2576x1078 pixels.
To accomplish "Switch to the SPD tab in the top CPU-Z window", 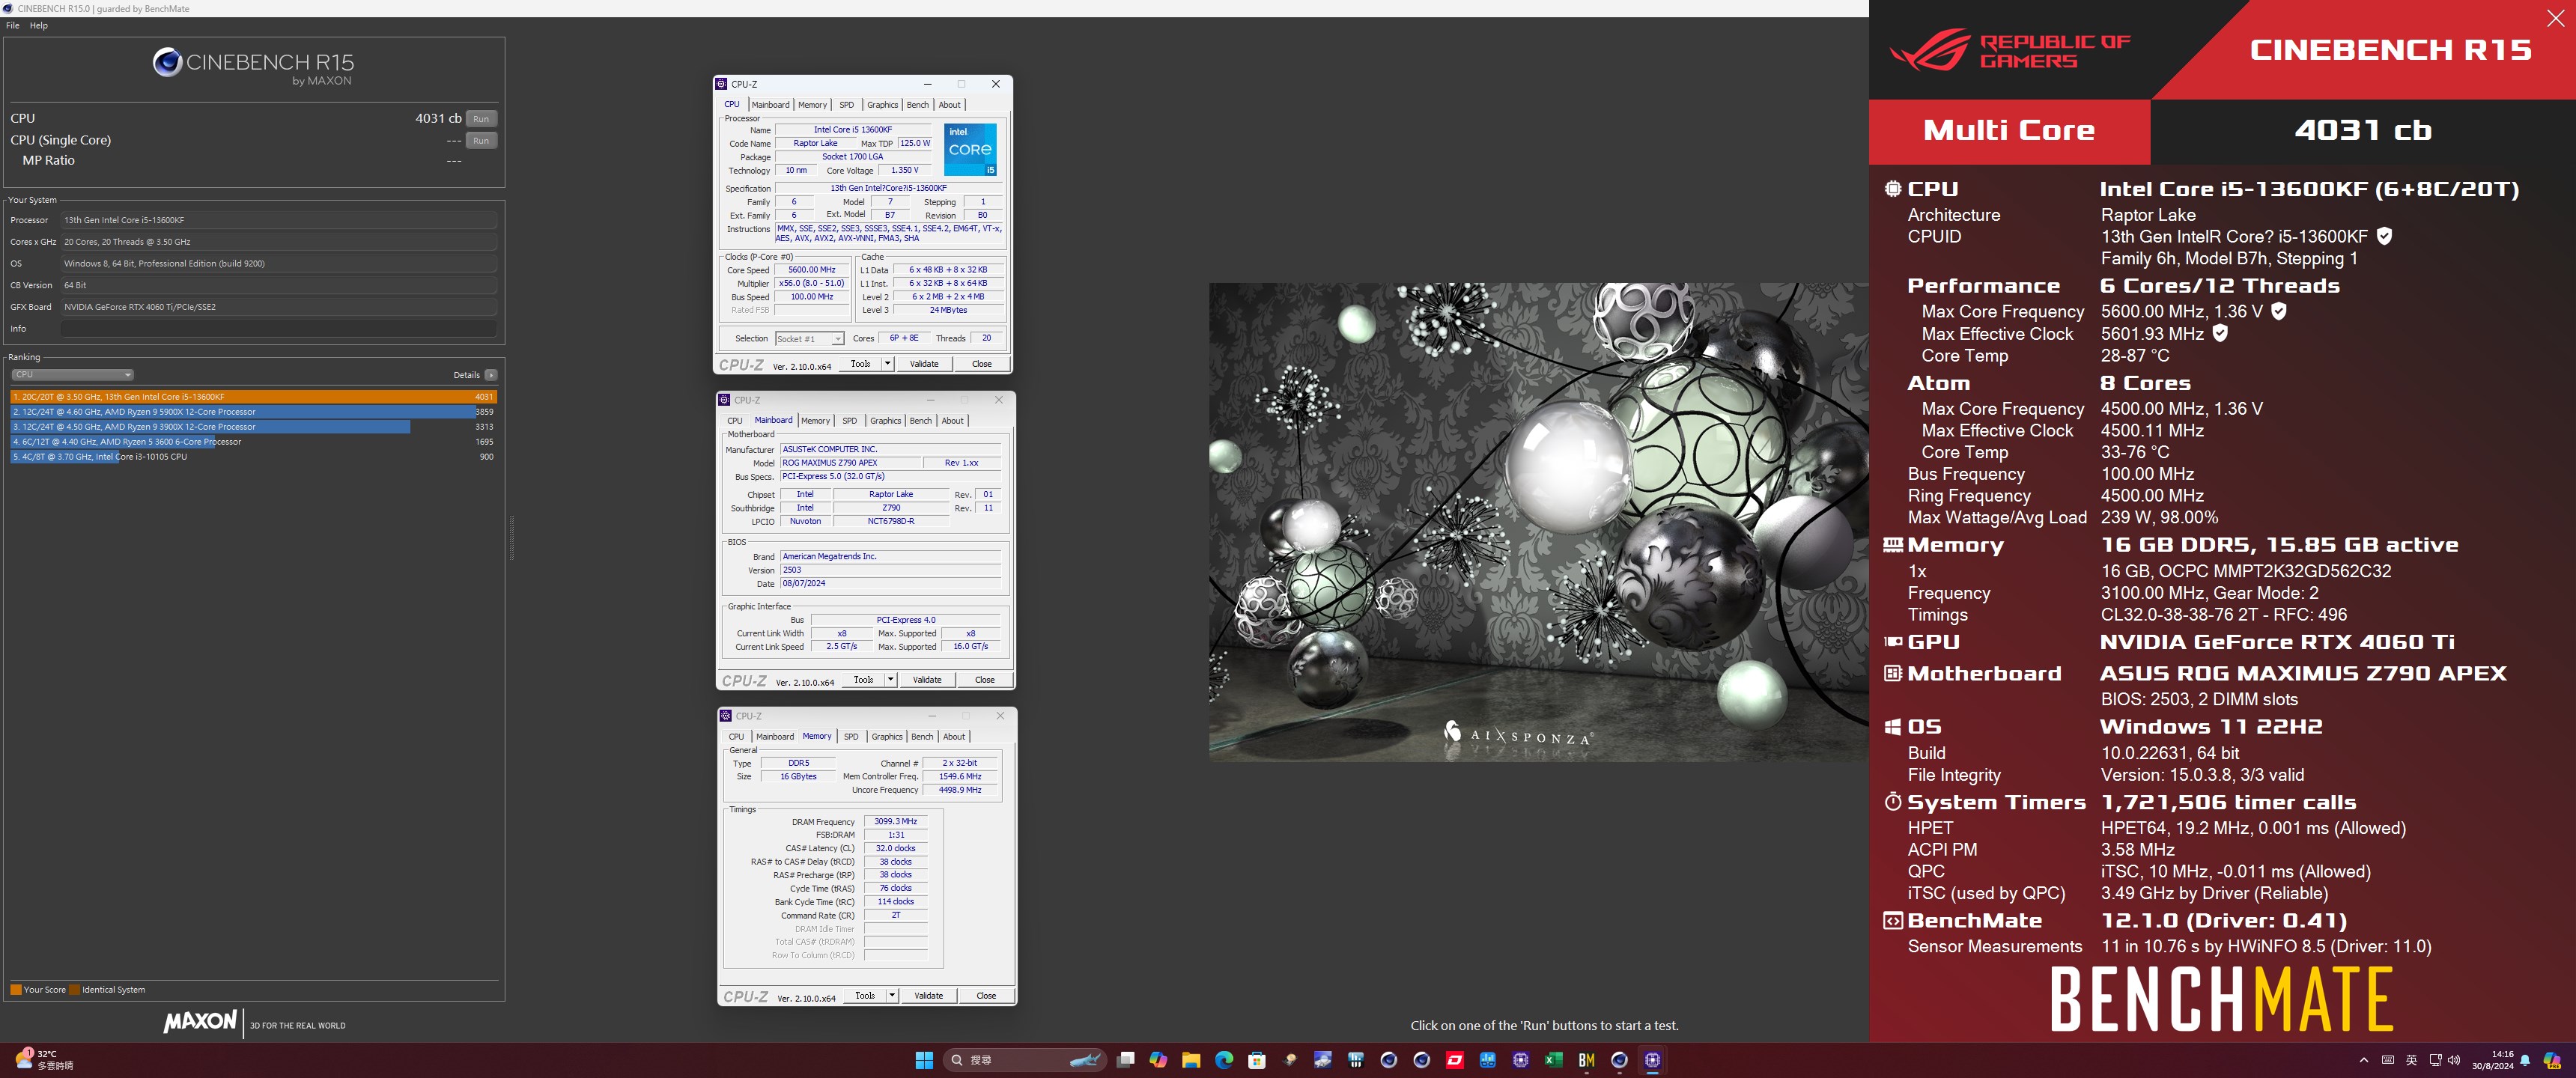I will tap(847, 105).
